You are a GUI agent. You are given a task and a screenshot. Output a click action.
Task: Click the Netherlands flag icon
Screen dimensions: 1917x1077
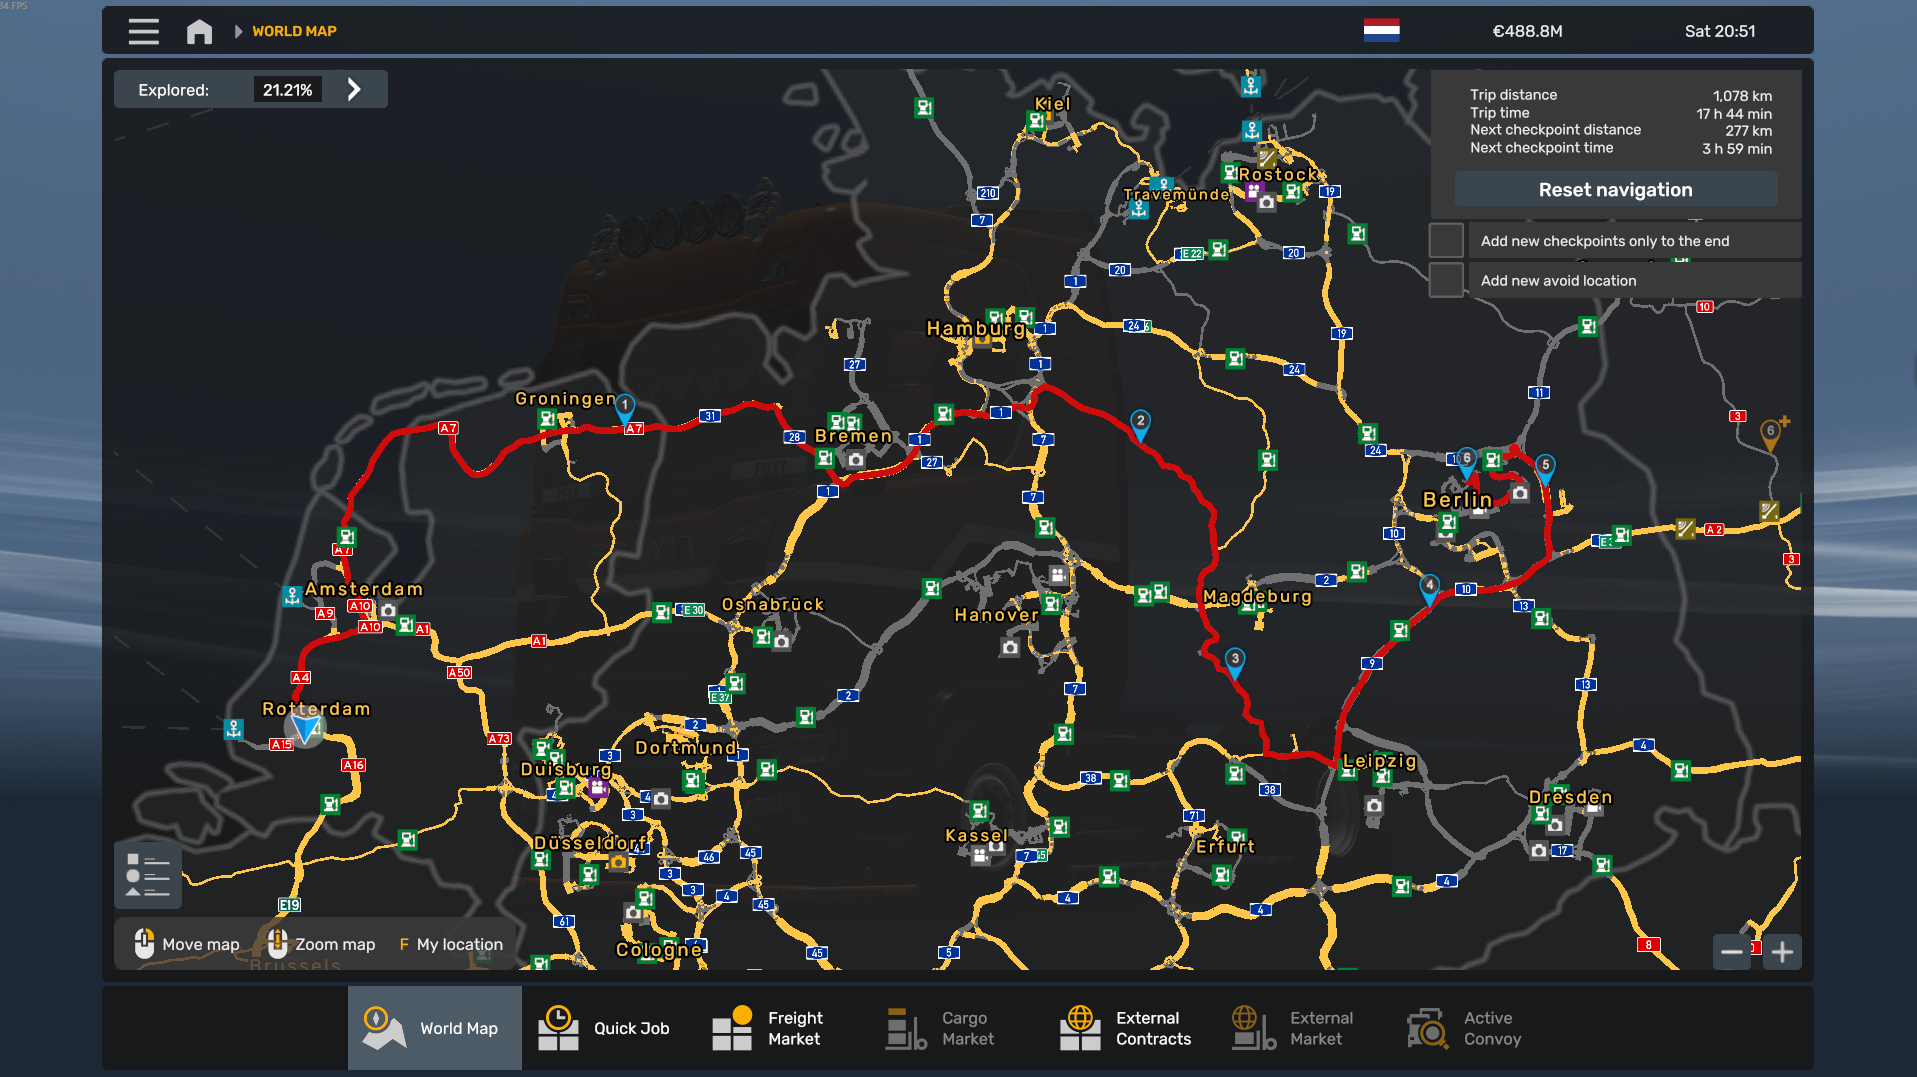tap(1381, 31)
